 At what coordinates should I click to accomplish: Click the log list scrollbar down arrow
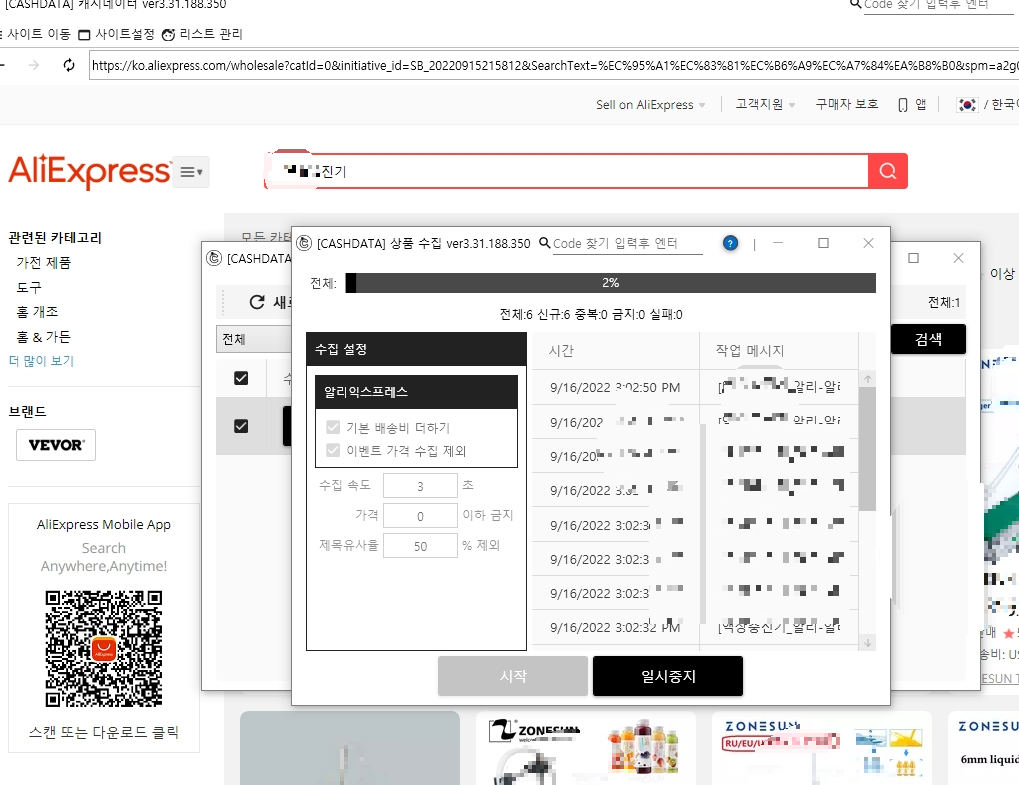[x=868, y=643]
